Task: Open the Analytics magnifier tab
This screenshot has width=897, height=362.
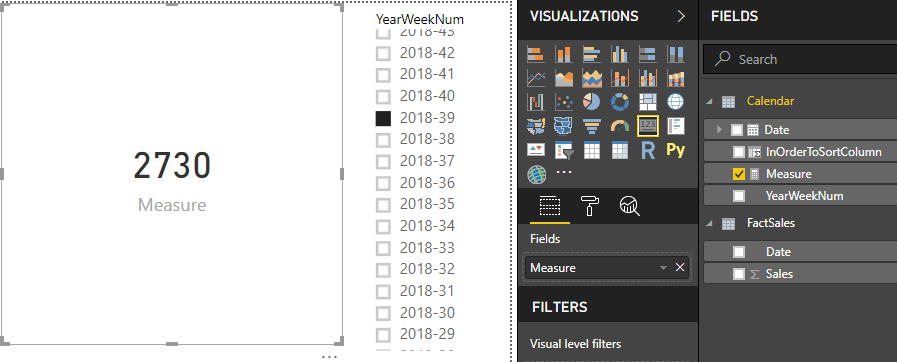Action: tap(629, 205)
